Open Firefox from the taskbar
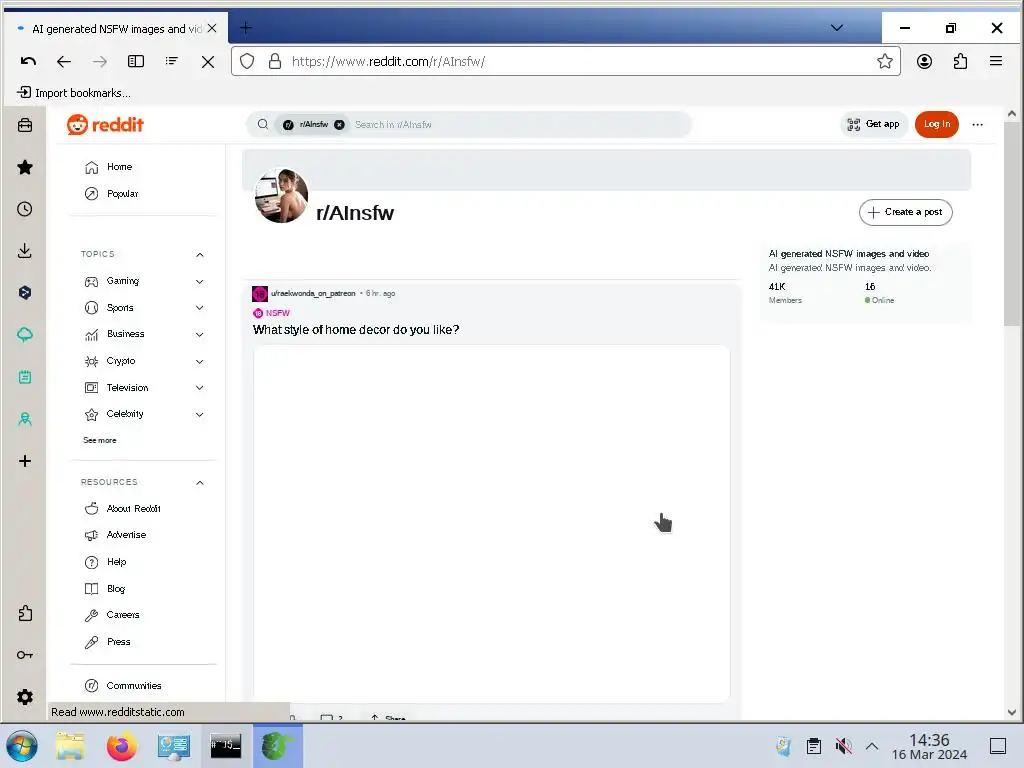Image resolution: width=1024 pixels, height=768 pixels. (x=122, y=746)
